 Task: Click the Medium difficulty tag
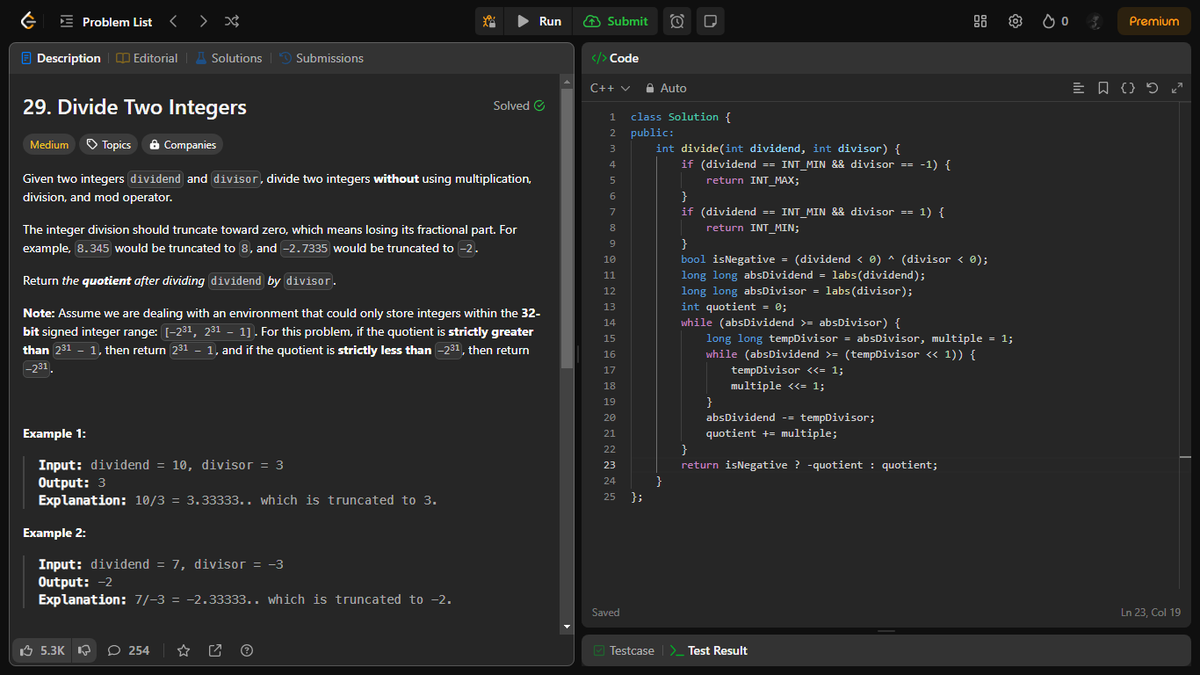tap(49, 145)
